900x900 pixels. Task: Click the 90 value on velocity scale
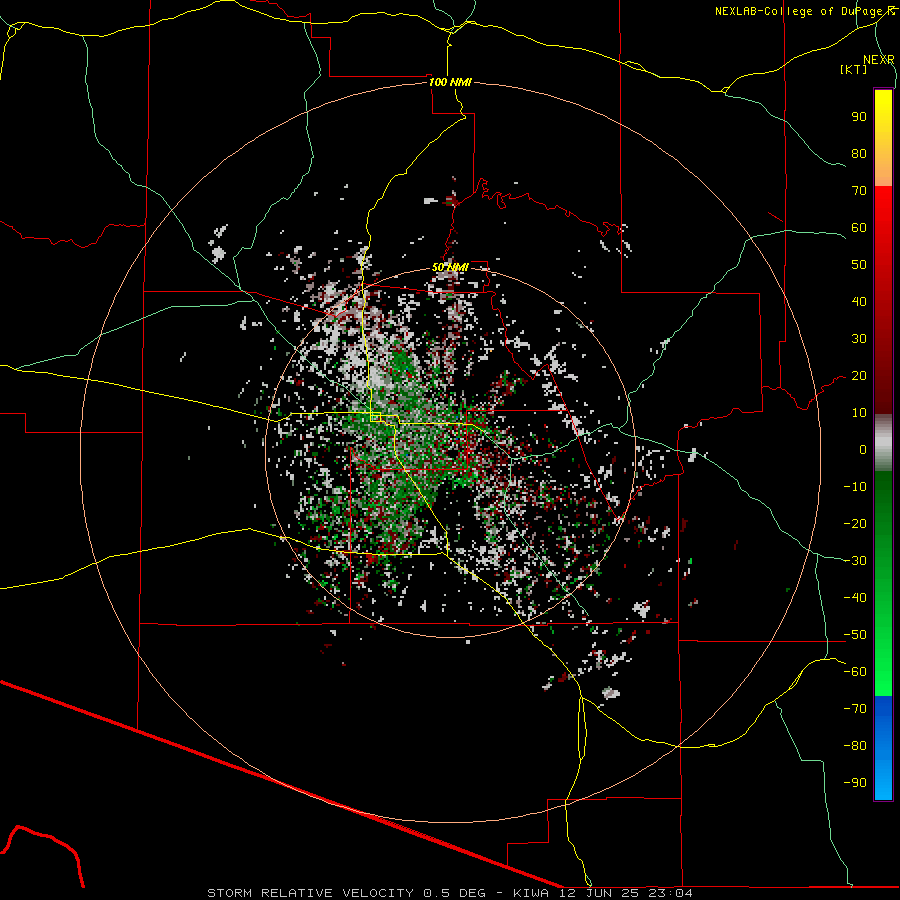click(x=859, y=117)
